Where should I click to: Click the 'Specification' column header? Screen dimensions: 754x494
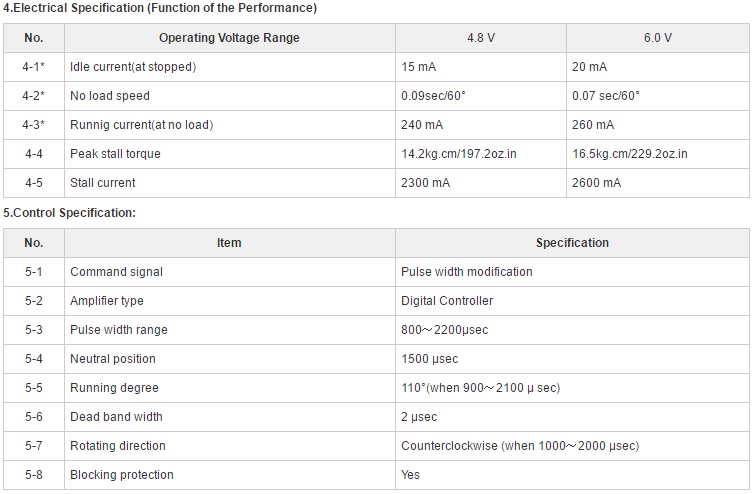[572, 243]
